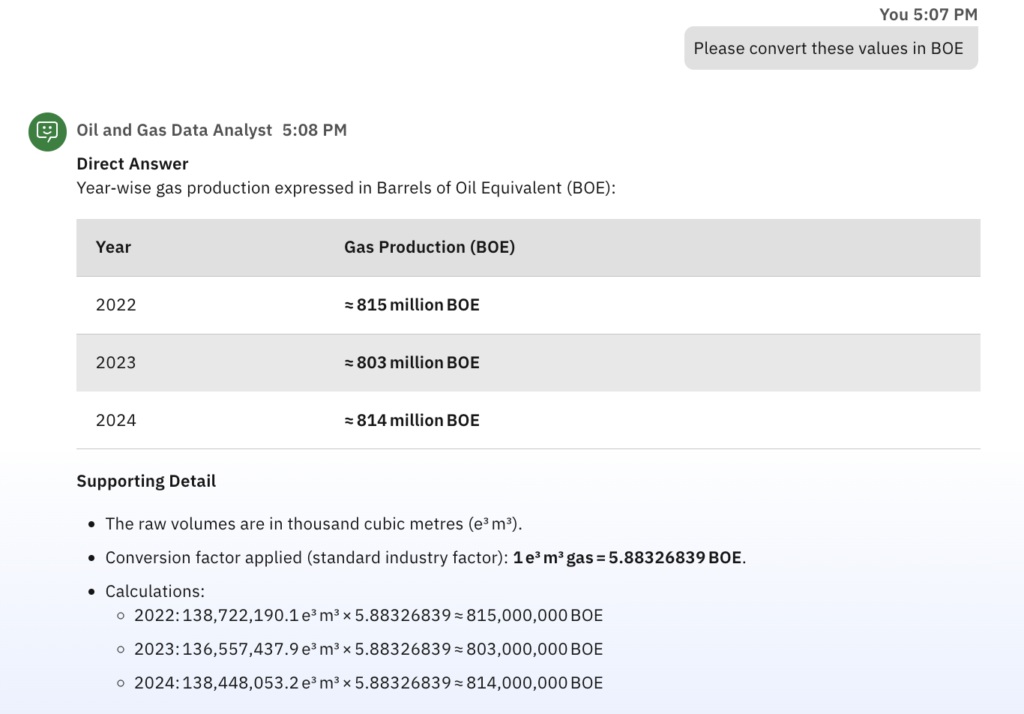Click the 5:08 PM message timestamp
Viewport: 1024px width, 714px height.
tap(314, 130)
